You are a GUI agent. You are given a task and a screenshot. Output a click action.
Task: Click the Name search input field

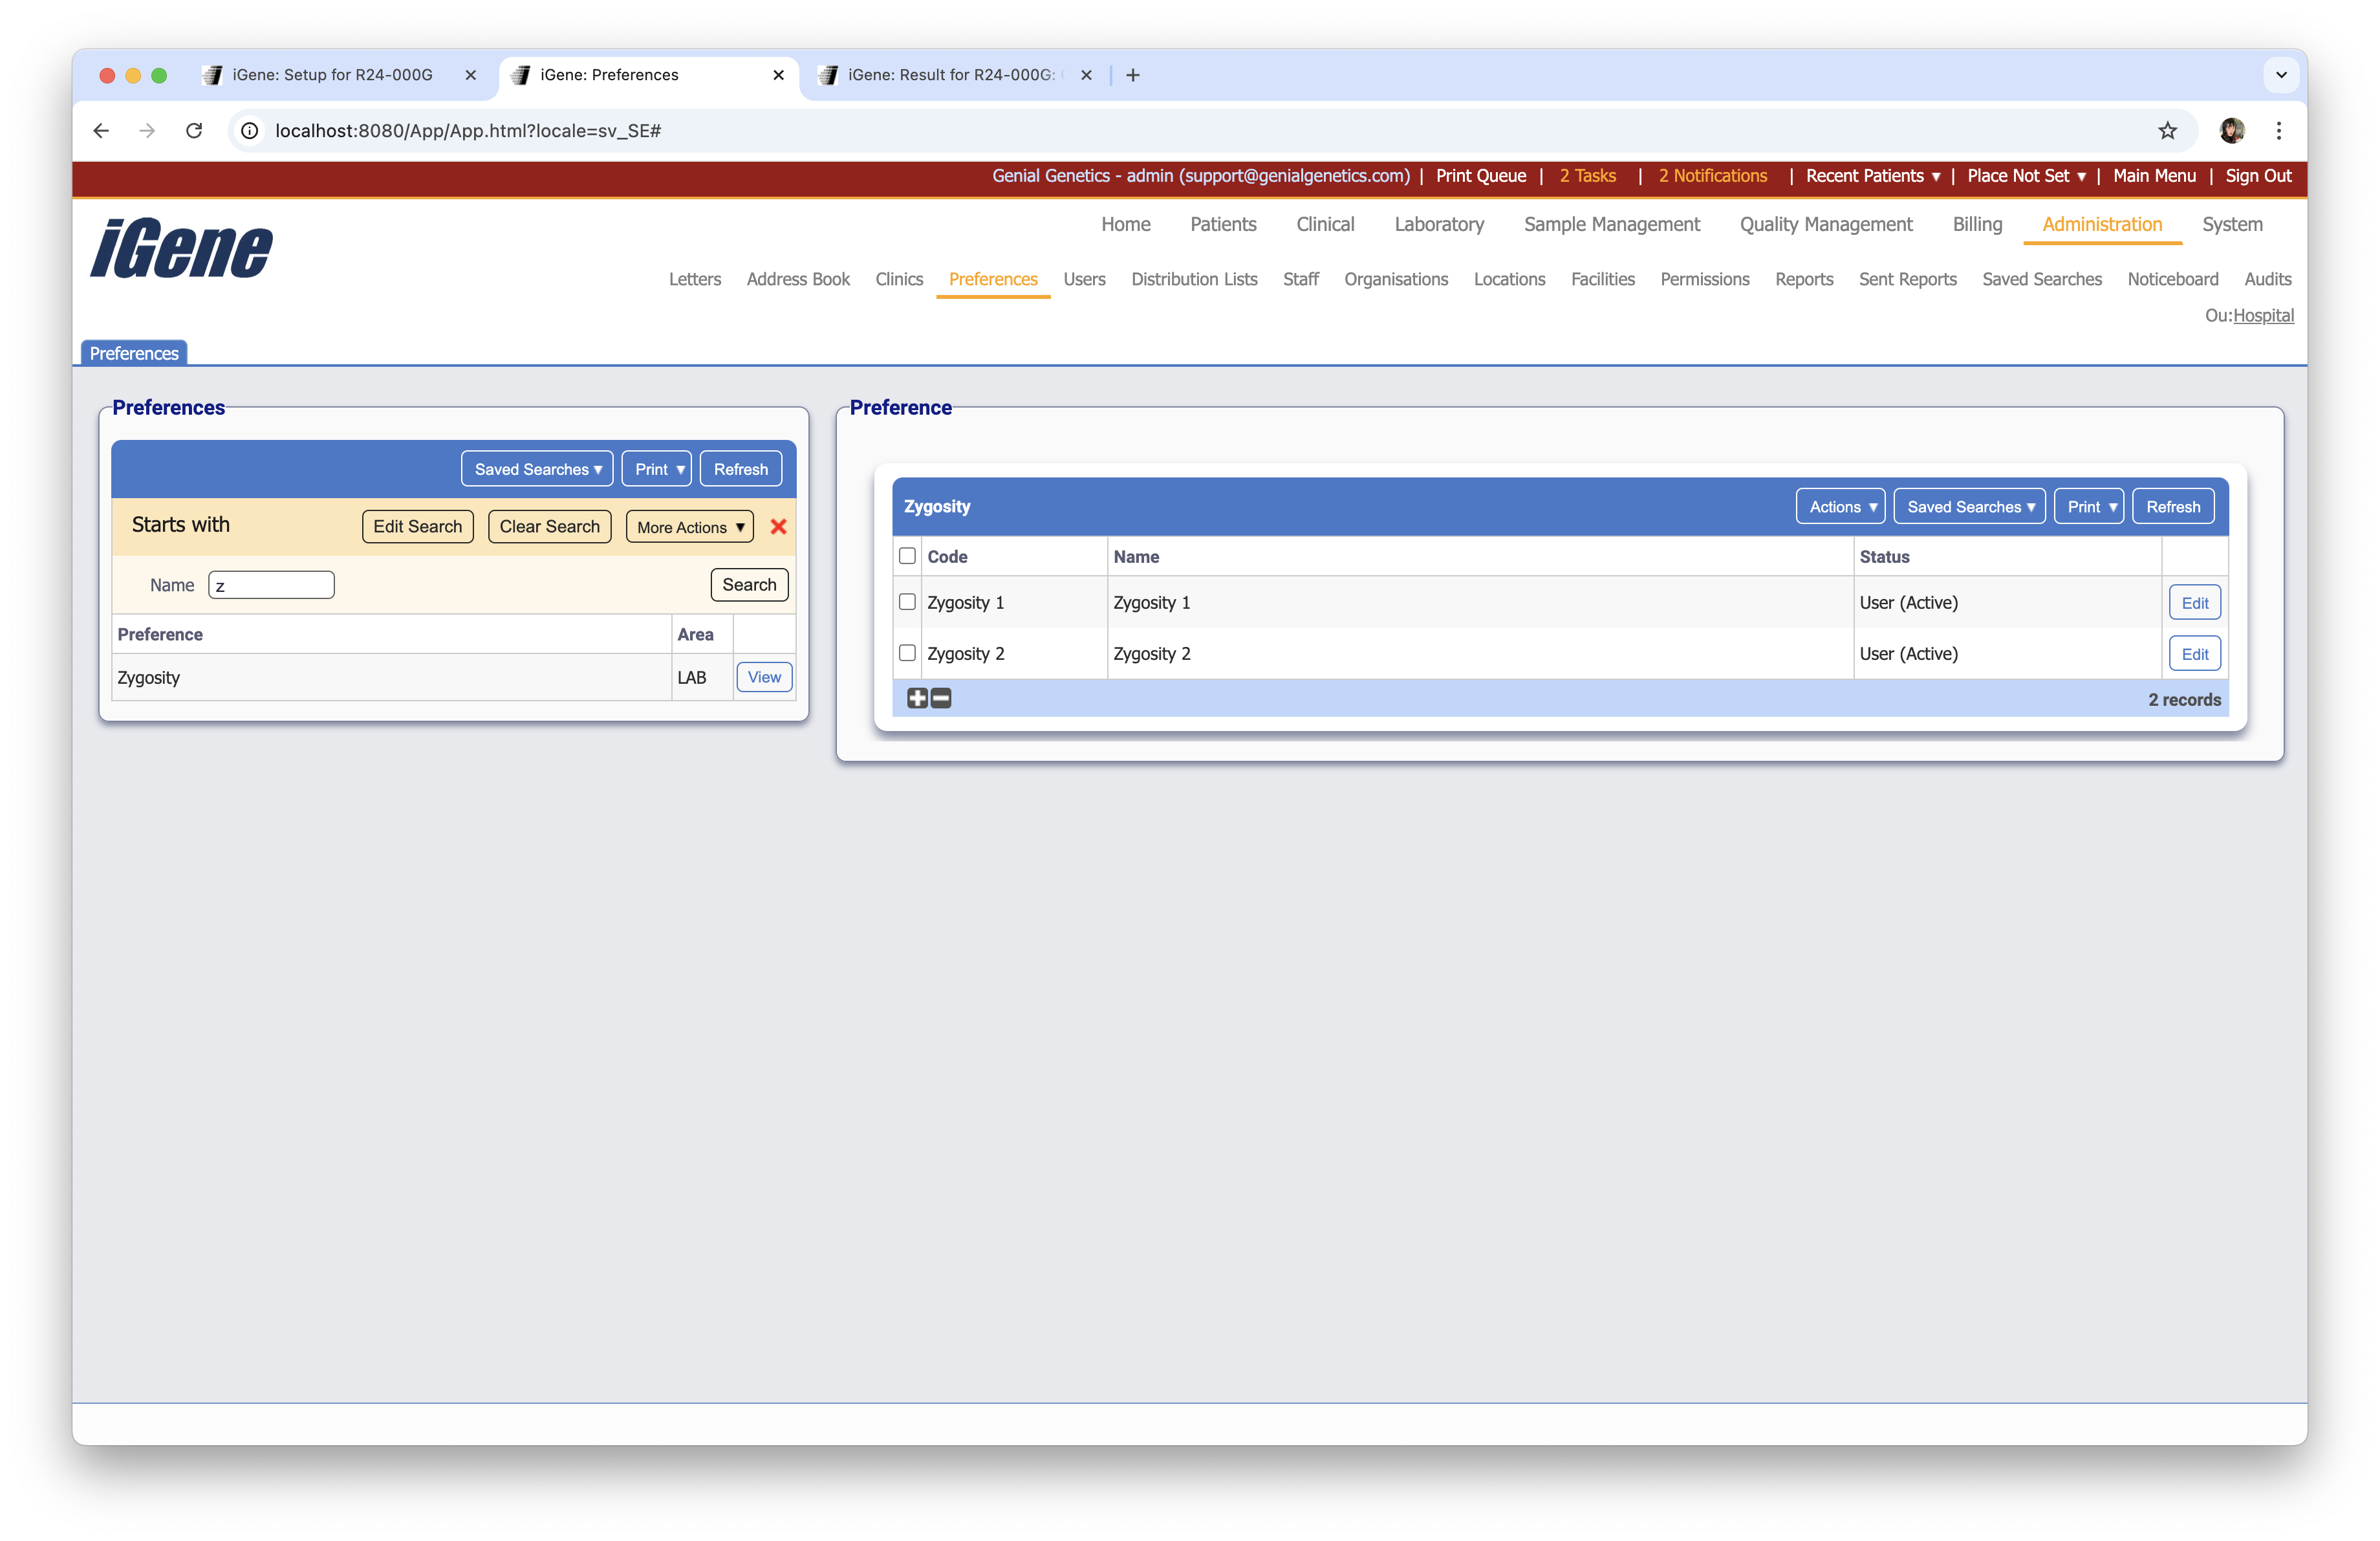(x=272, y=585)
